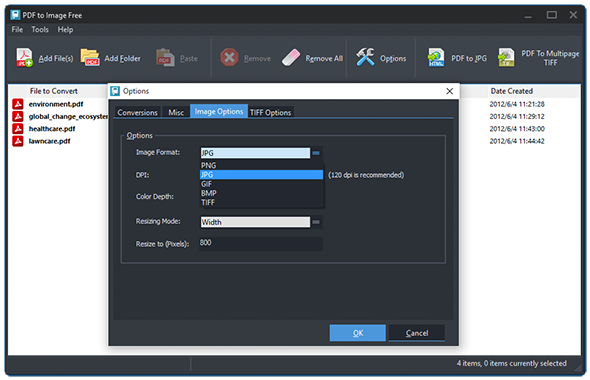590x380 pixels.
Task: Click the Remove All eraser icon
Action: pos(291,58)
